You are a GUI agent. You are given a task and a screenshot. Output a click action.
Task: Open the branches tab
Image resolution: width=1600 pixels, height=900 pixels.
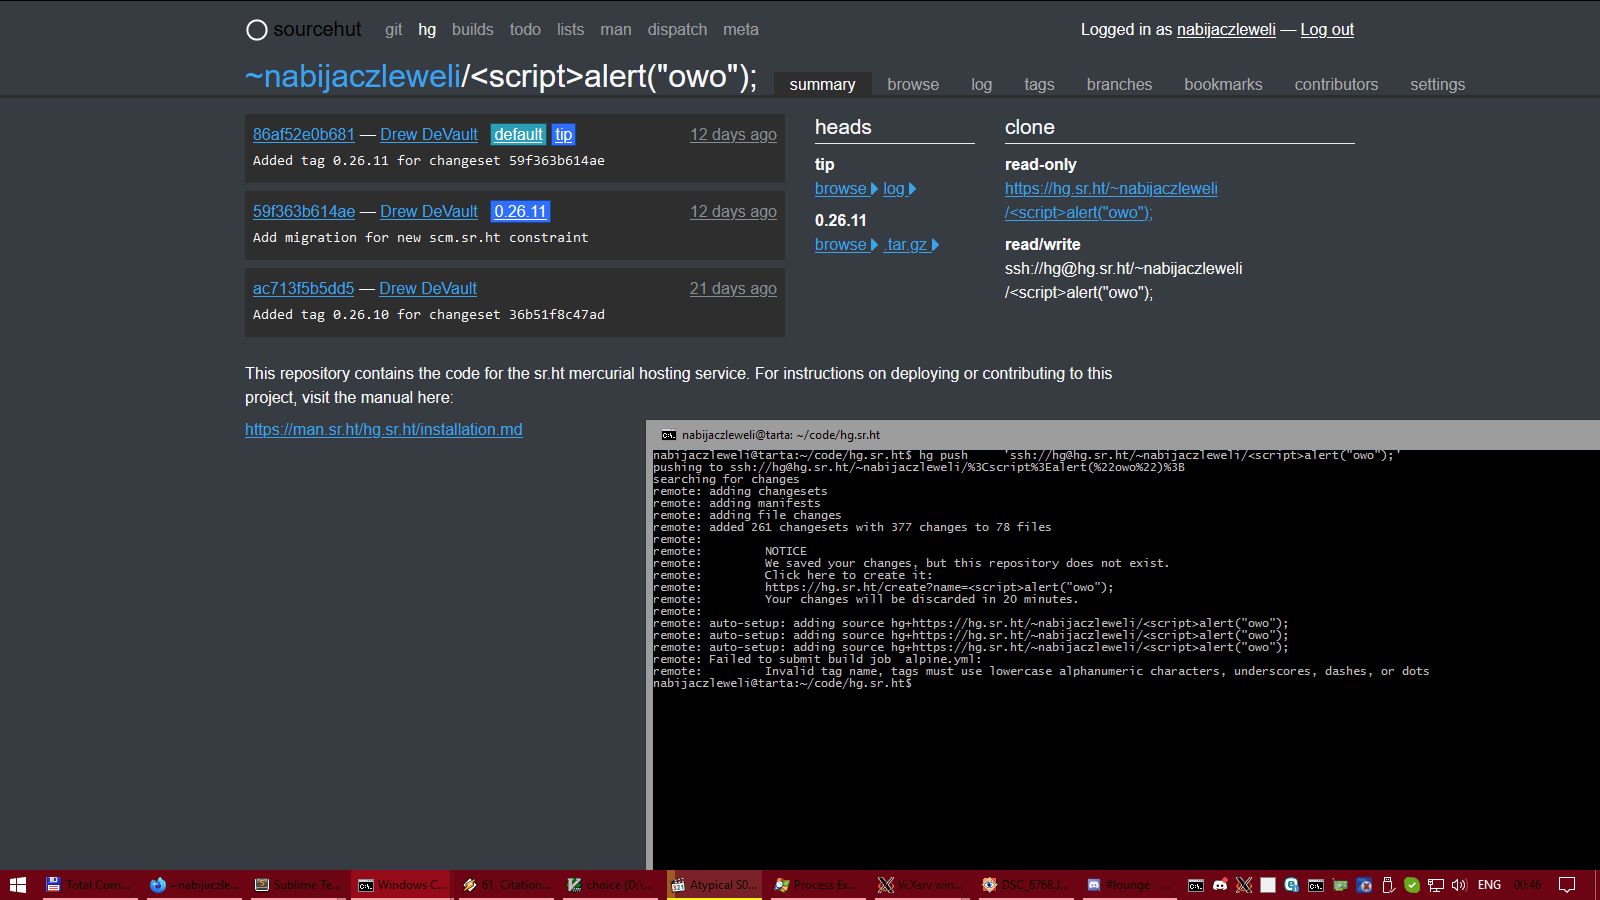[x=1119, y=85]
